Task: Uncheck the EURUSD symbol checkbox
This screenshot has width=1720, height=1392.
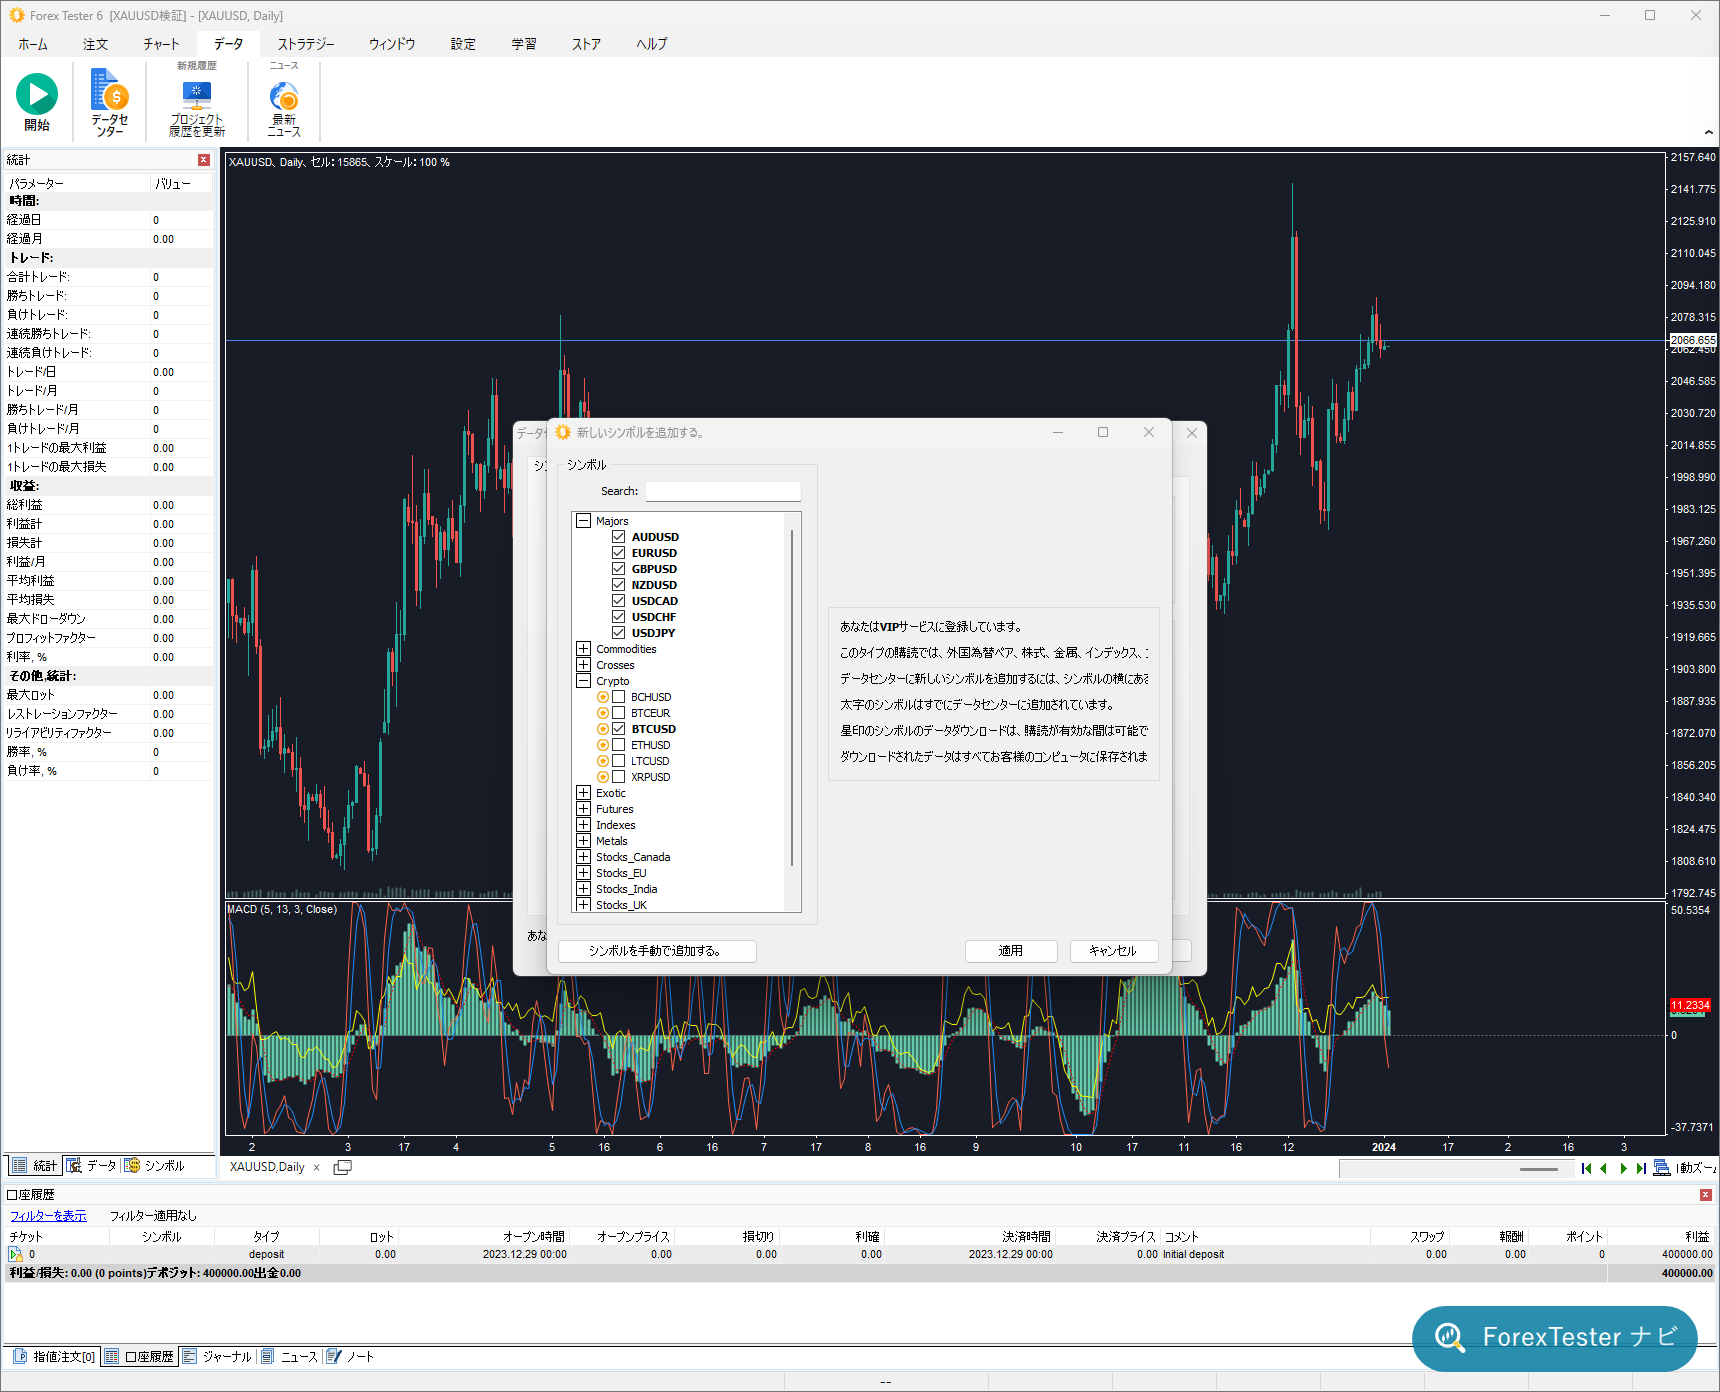Action: pyautogui.click(x=619, y=553)
